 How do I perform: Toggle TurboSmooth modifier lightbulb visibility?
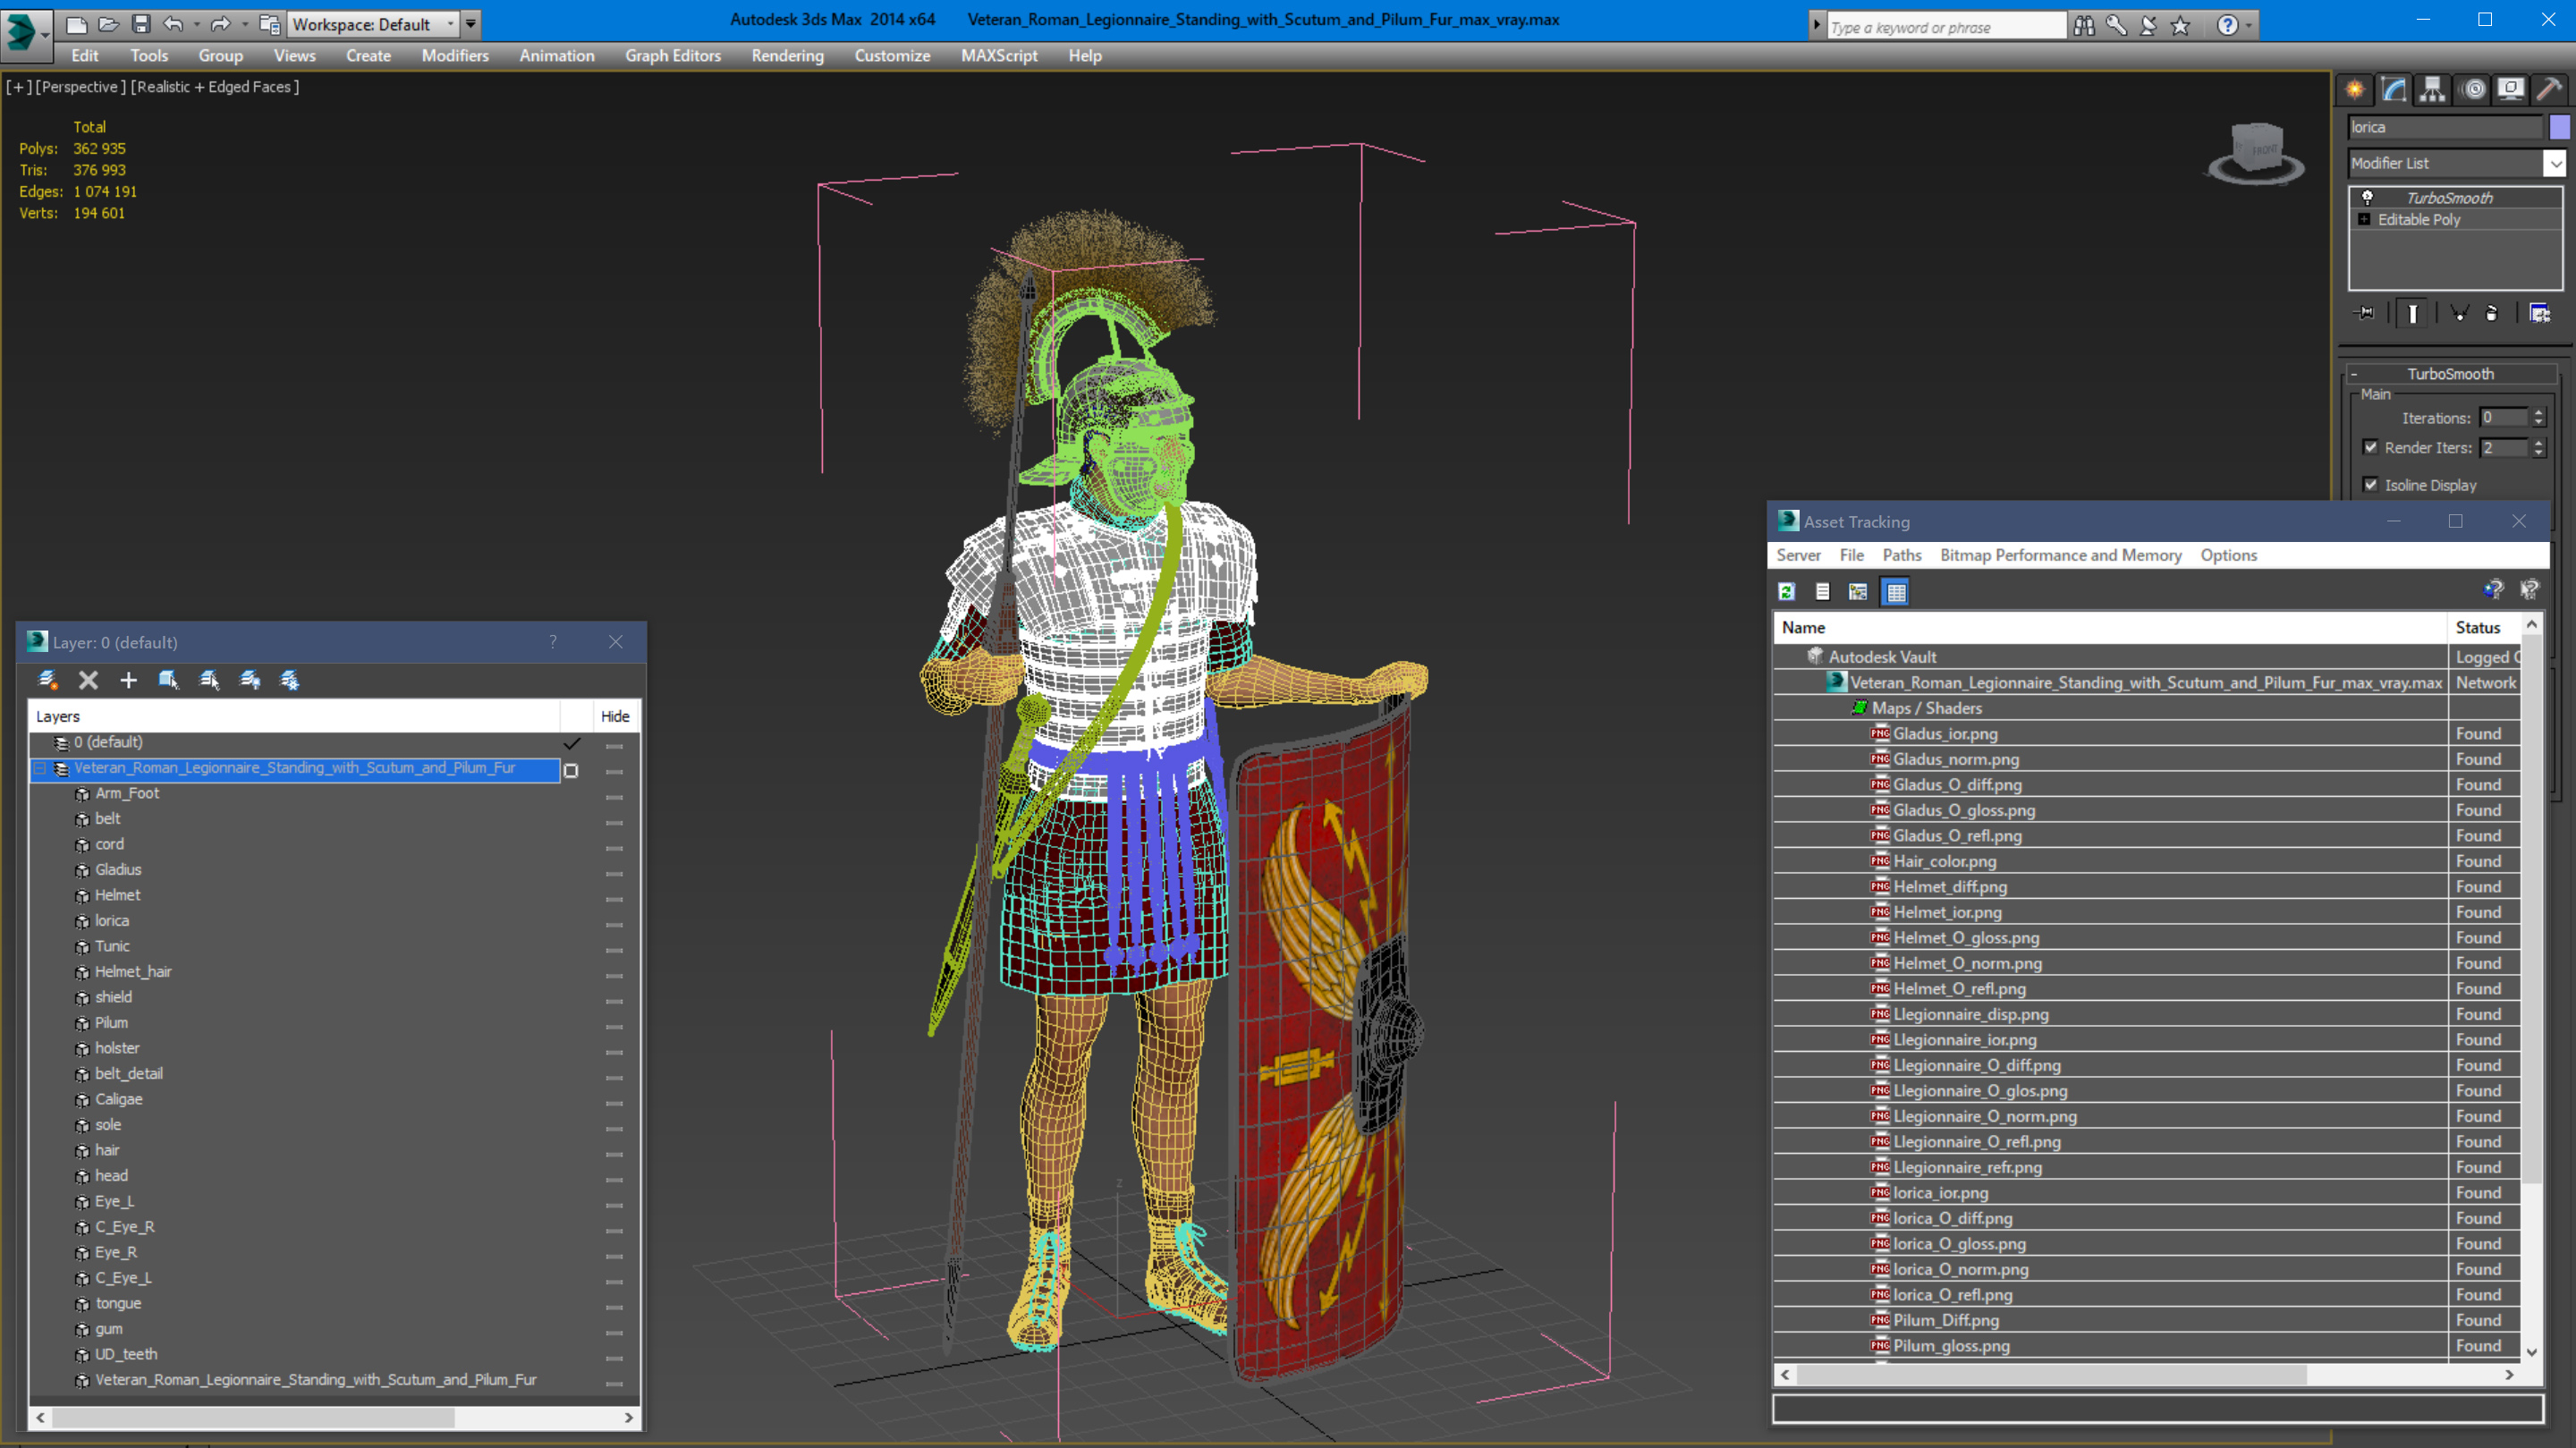(x=2367, y=198)
